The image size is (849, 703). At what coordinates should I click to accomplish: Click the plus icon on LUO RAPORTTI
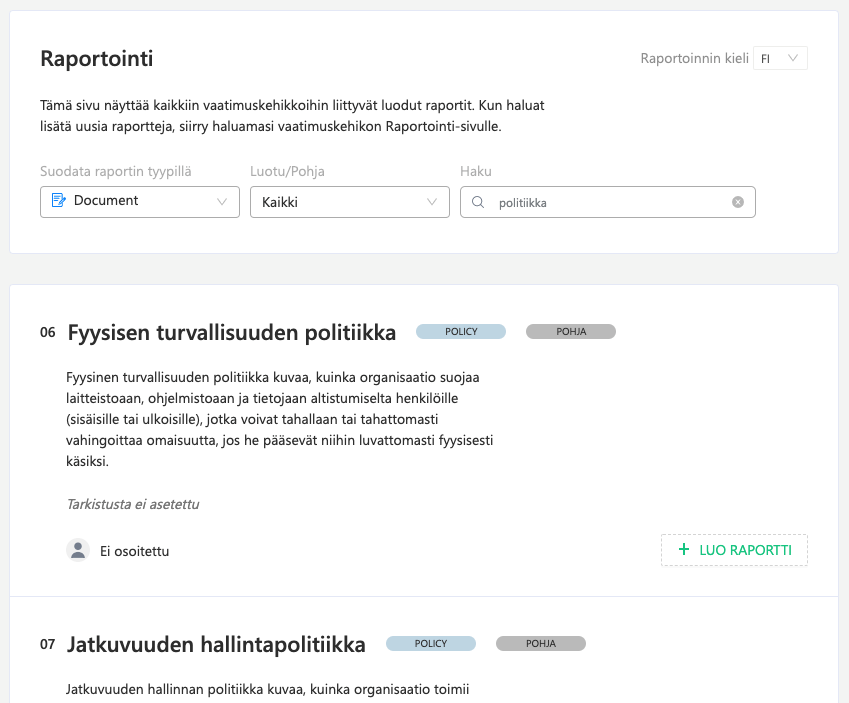point(684,550)
